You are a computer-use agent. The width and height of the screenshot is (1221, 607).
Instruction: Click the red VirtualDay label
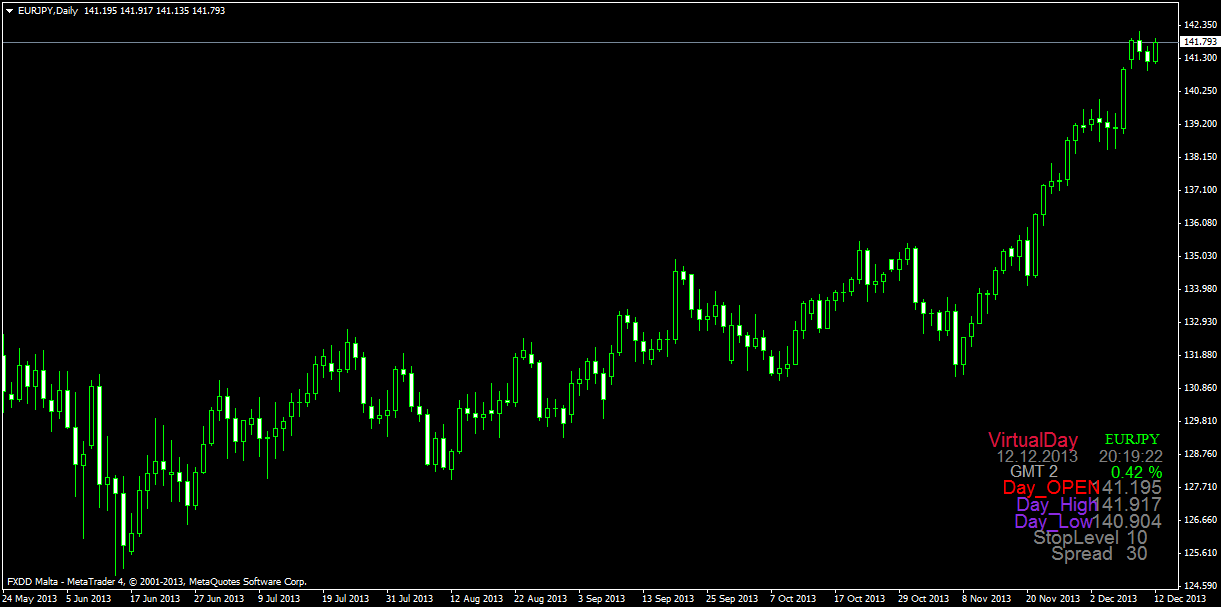[1033, 440]
